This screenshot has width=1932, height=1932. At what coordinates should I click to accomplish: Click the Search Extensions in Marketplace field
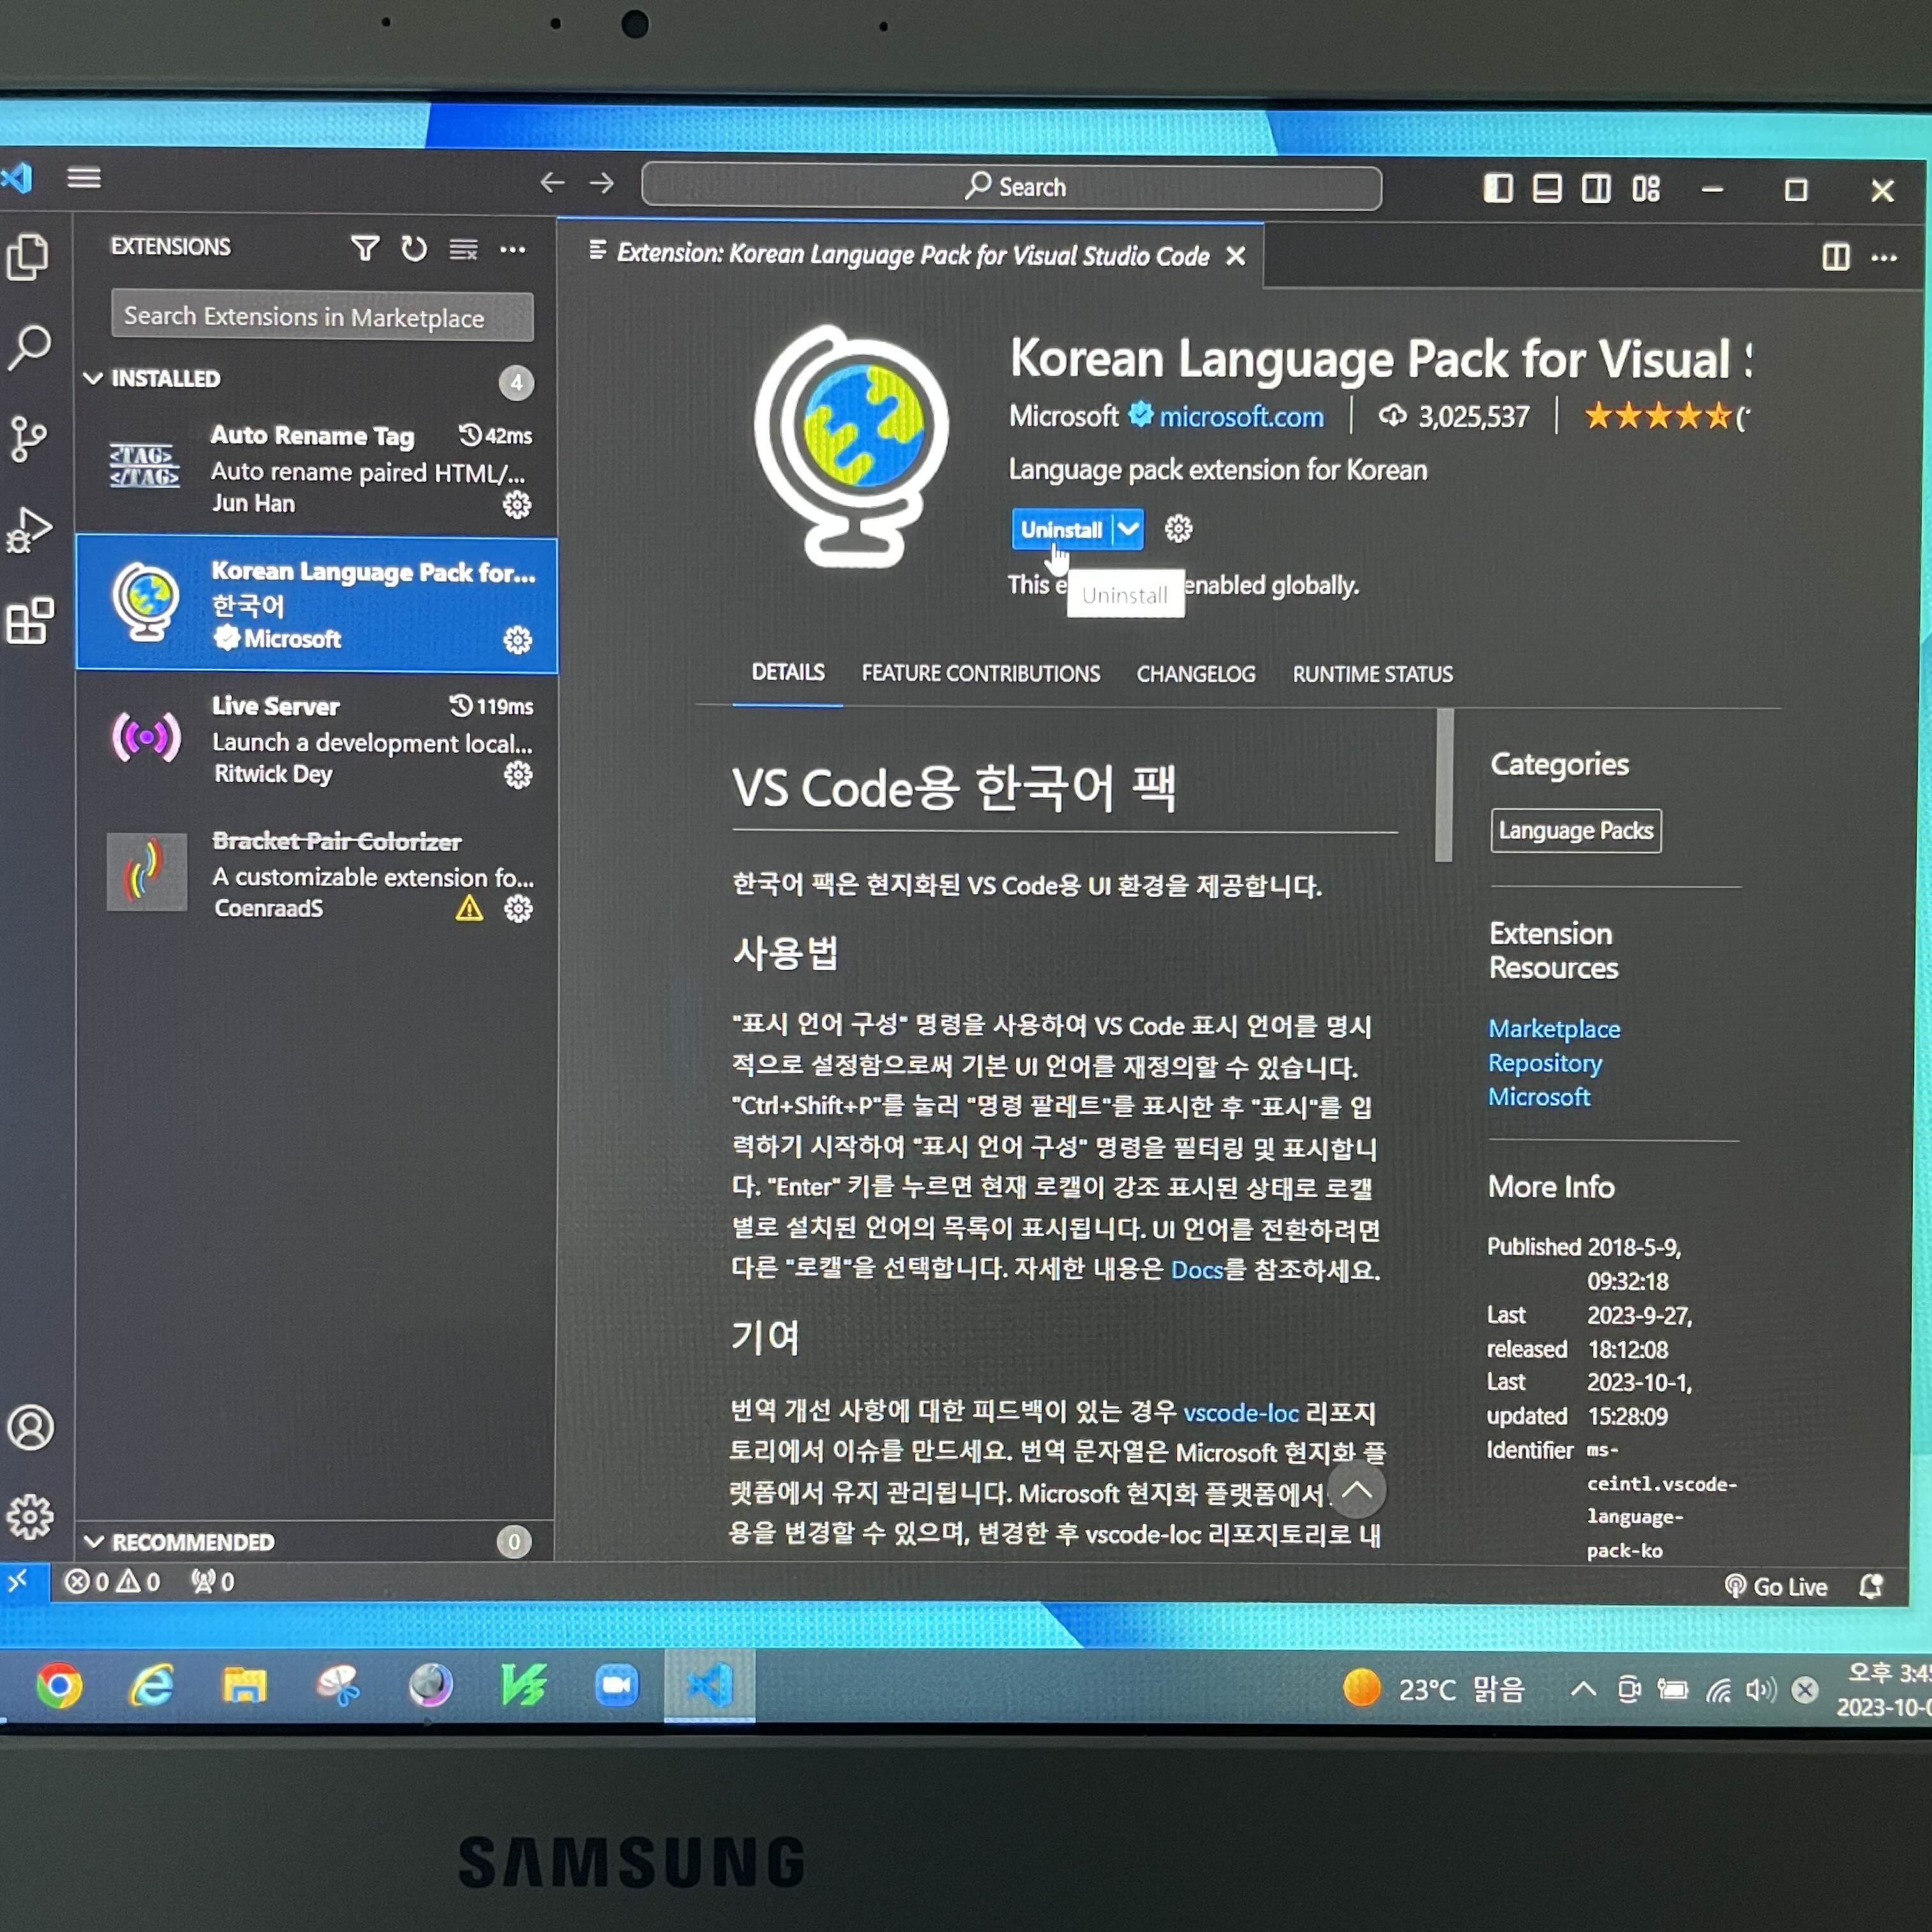[x=322, y=317]
